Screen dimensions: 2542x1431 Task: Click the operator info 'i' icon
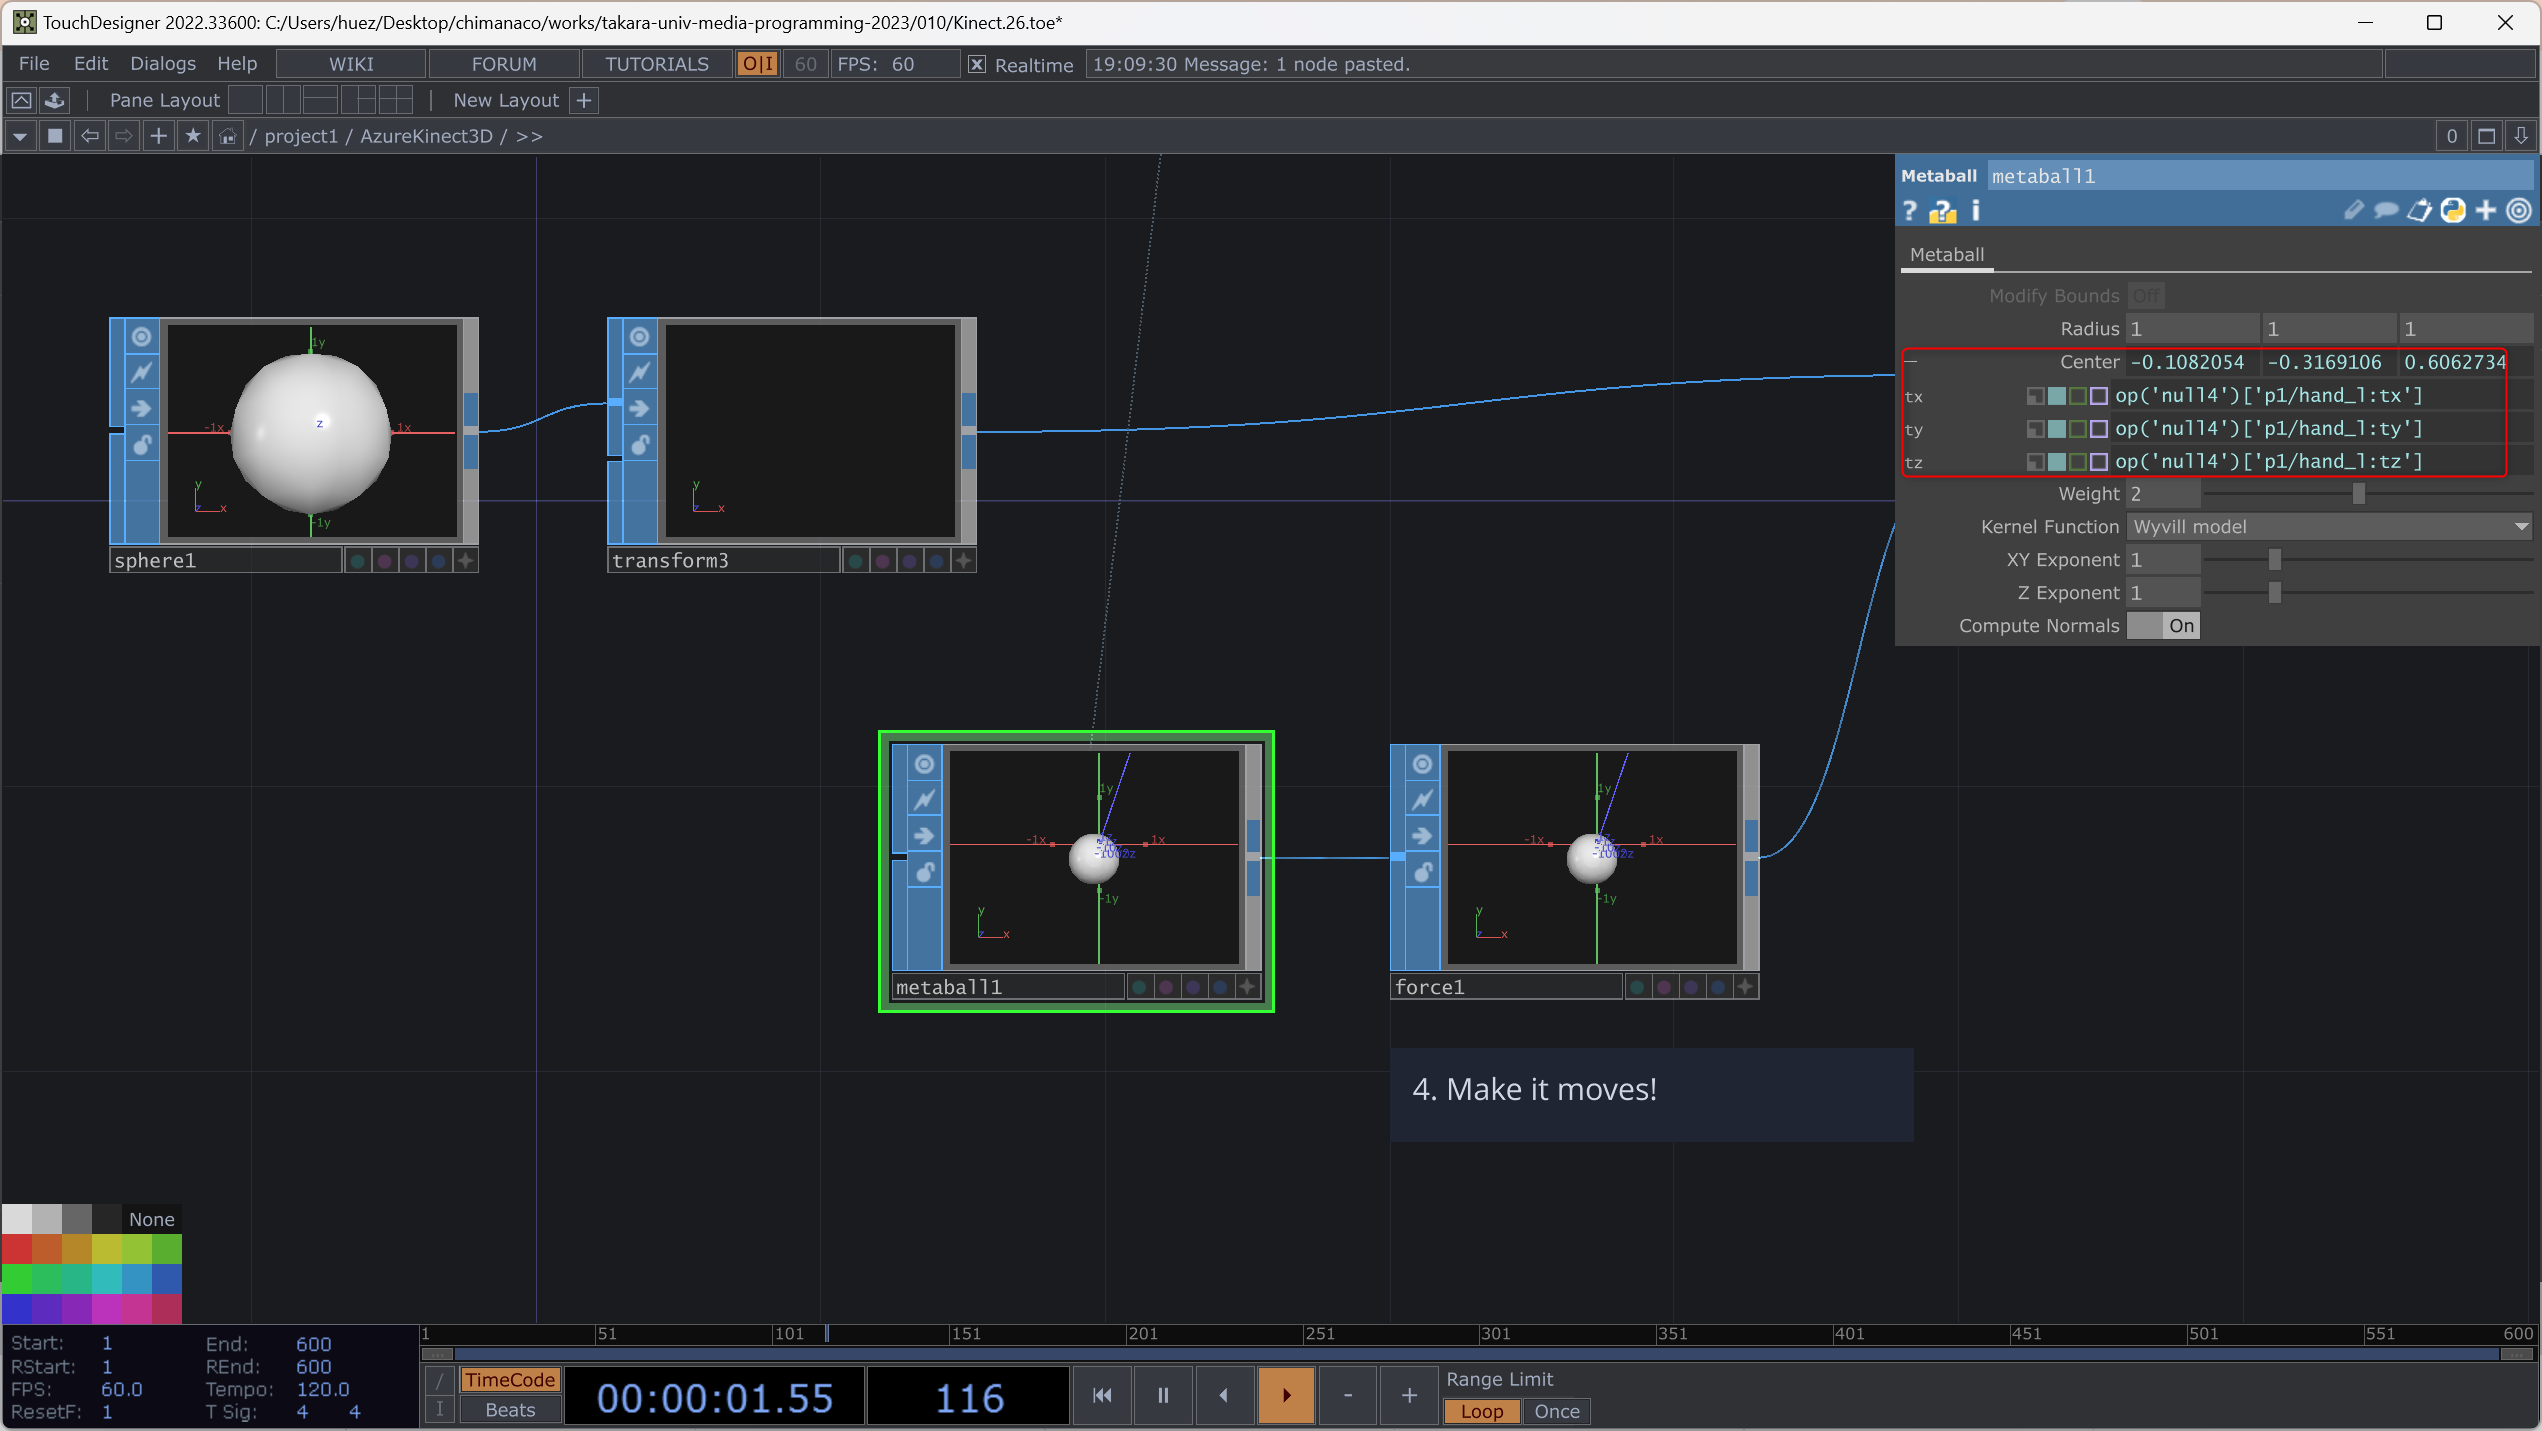1976,211
